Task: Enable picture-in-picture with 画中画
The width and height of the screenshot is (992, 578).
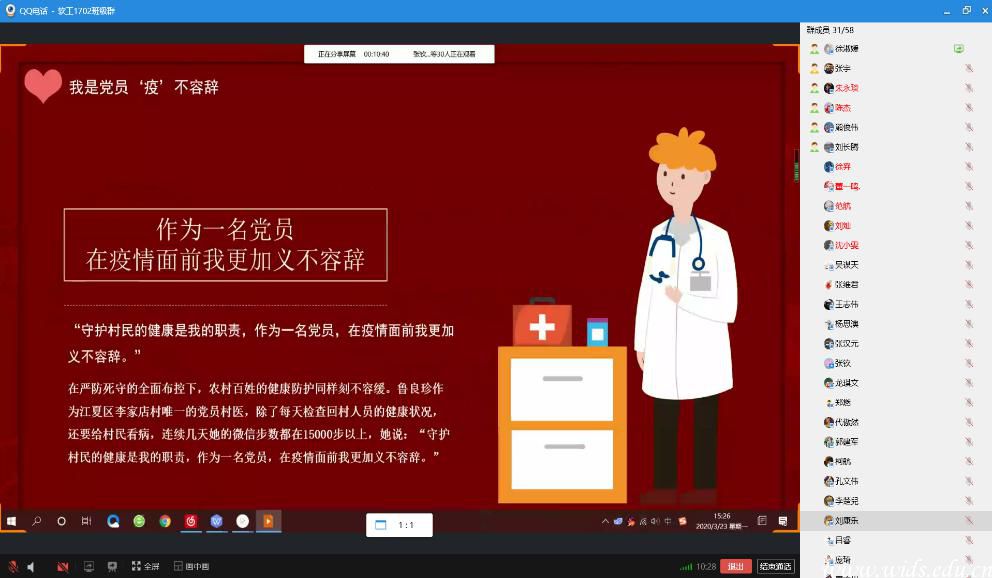Action: point(193,567)
